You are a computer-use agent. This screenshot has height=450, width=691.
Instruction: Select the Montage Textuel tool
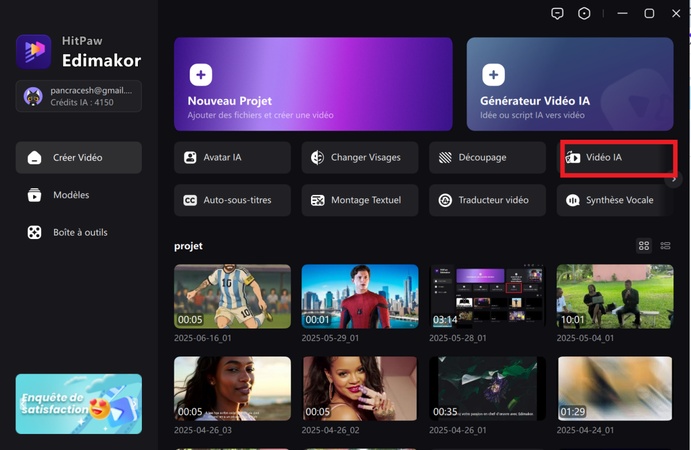tap(359, 200)
